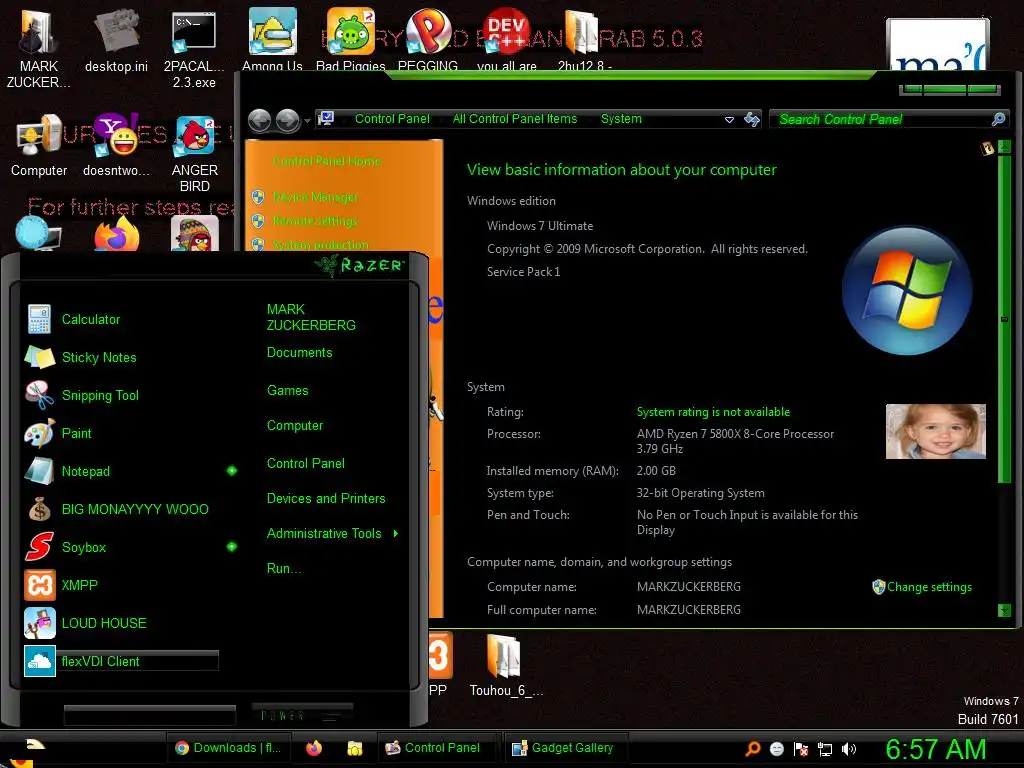Click Firefox icon in the taskbar
The width and height of the screenshot is (1024, 768).
pyautogui.click(x=314, y=748)
